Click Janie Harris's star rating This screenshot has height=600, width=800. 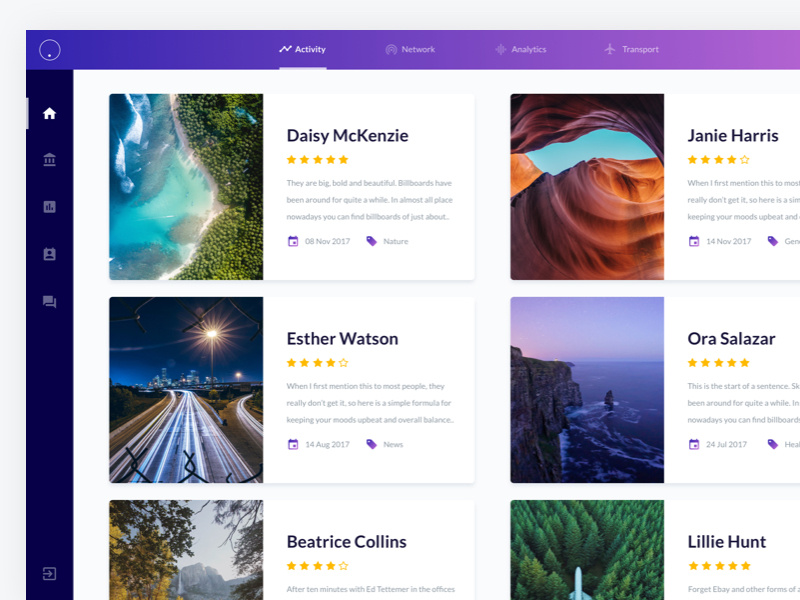pyautogui.click(x=718, y=160)
